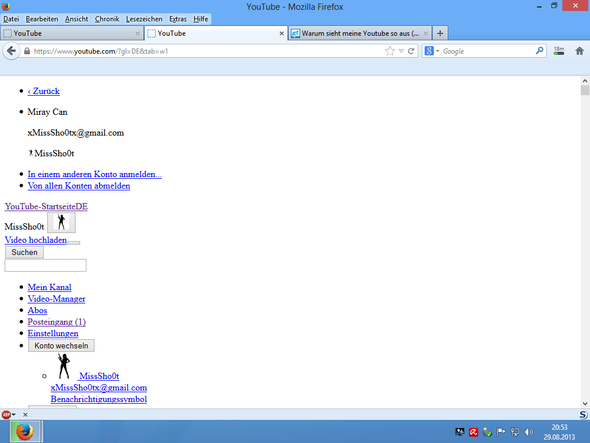
Task: Close the first YouTube tab
Action: point(138,33)
